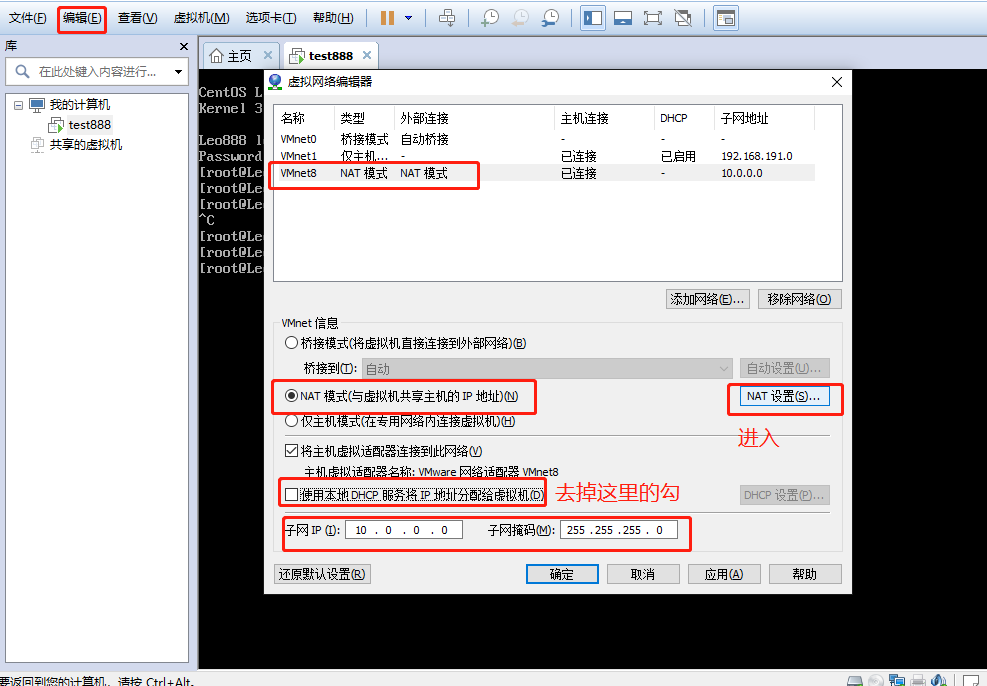Screen dimensions: 987x686
Task: Open the 虚拟机(M) menu
Action: (x=201, y=18)
